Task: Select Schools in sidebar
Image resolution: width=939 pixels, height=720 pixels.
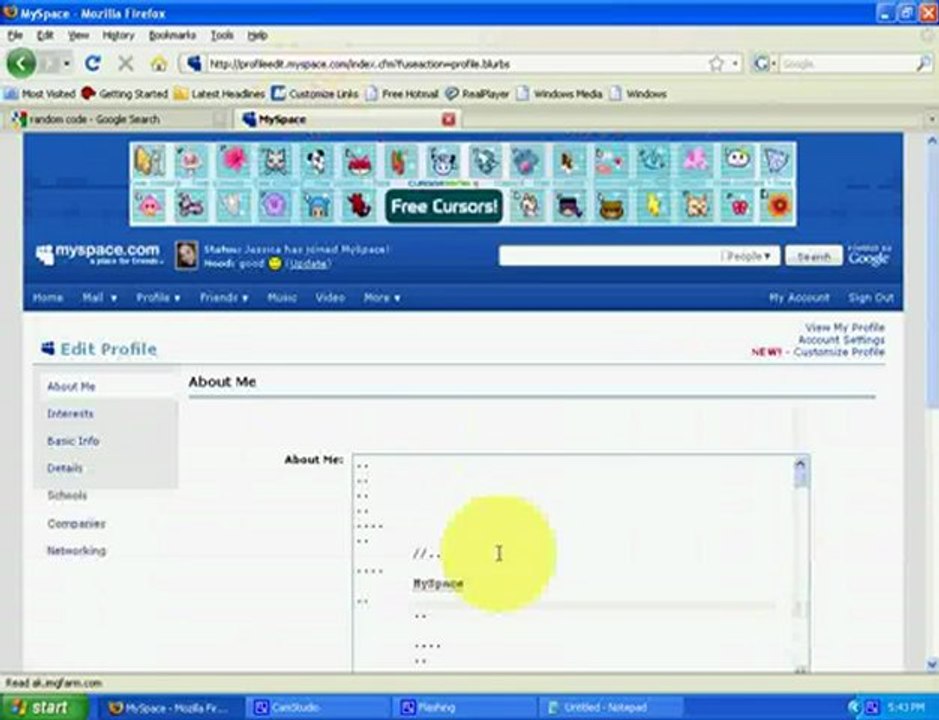Action: (67, 495)
